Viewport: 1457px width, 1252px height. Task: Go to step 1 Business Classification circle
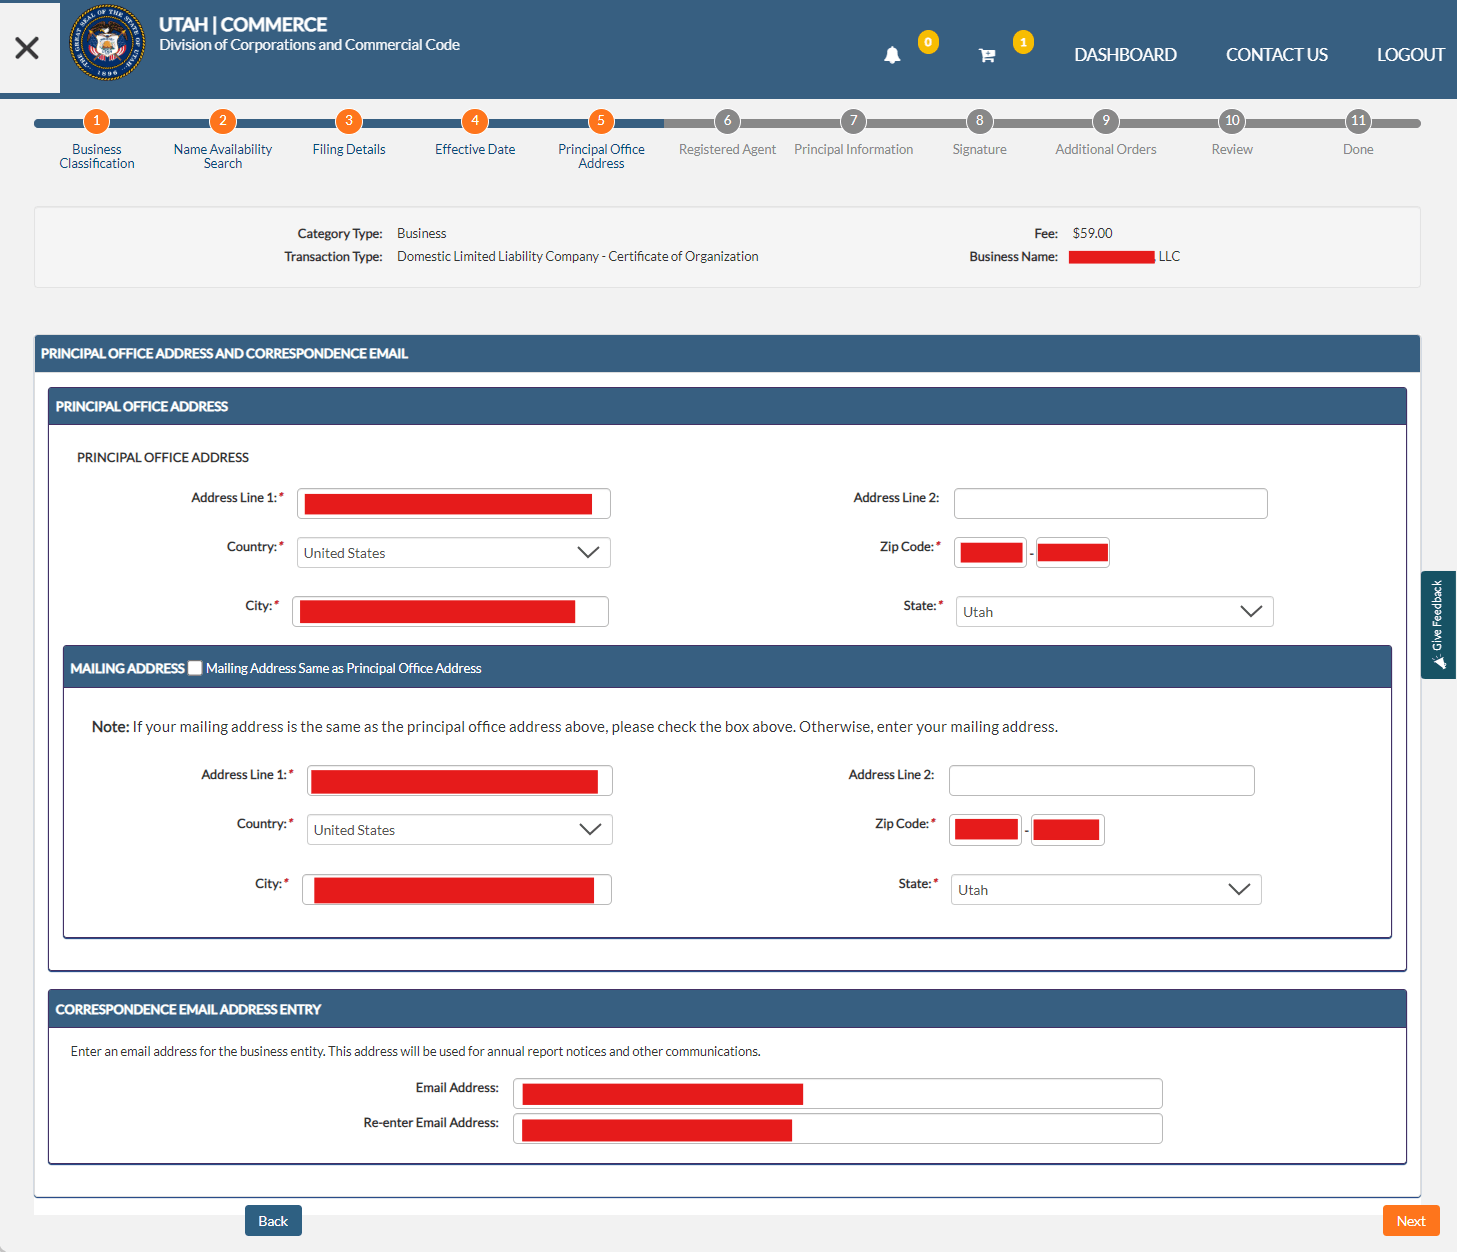(97, 121)
